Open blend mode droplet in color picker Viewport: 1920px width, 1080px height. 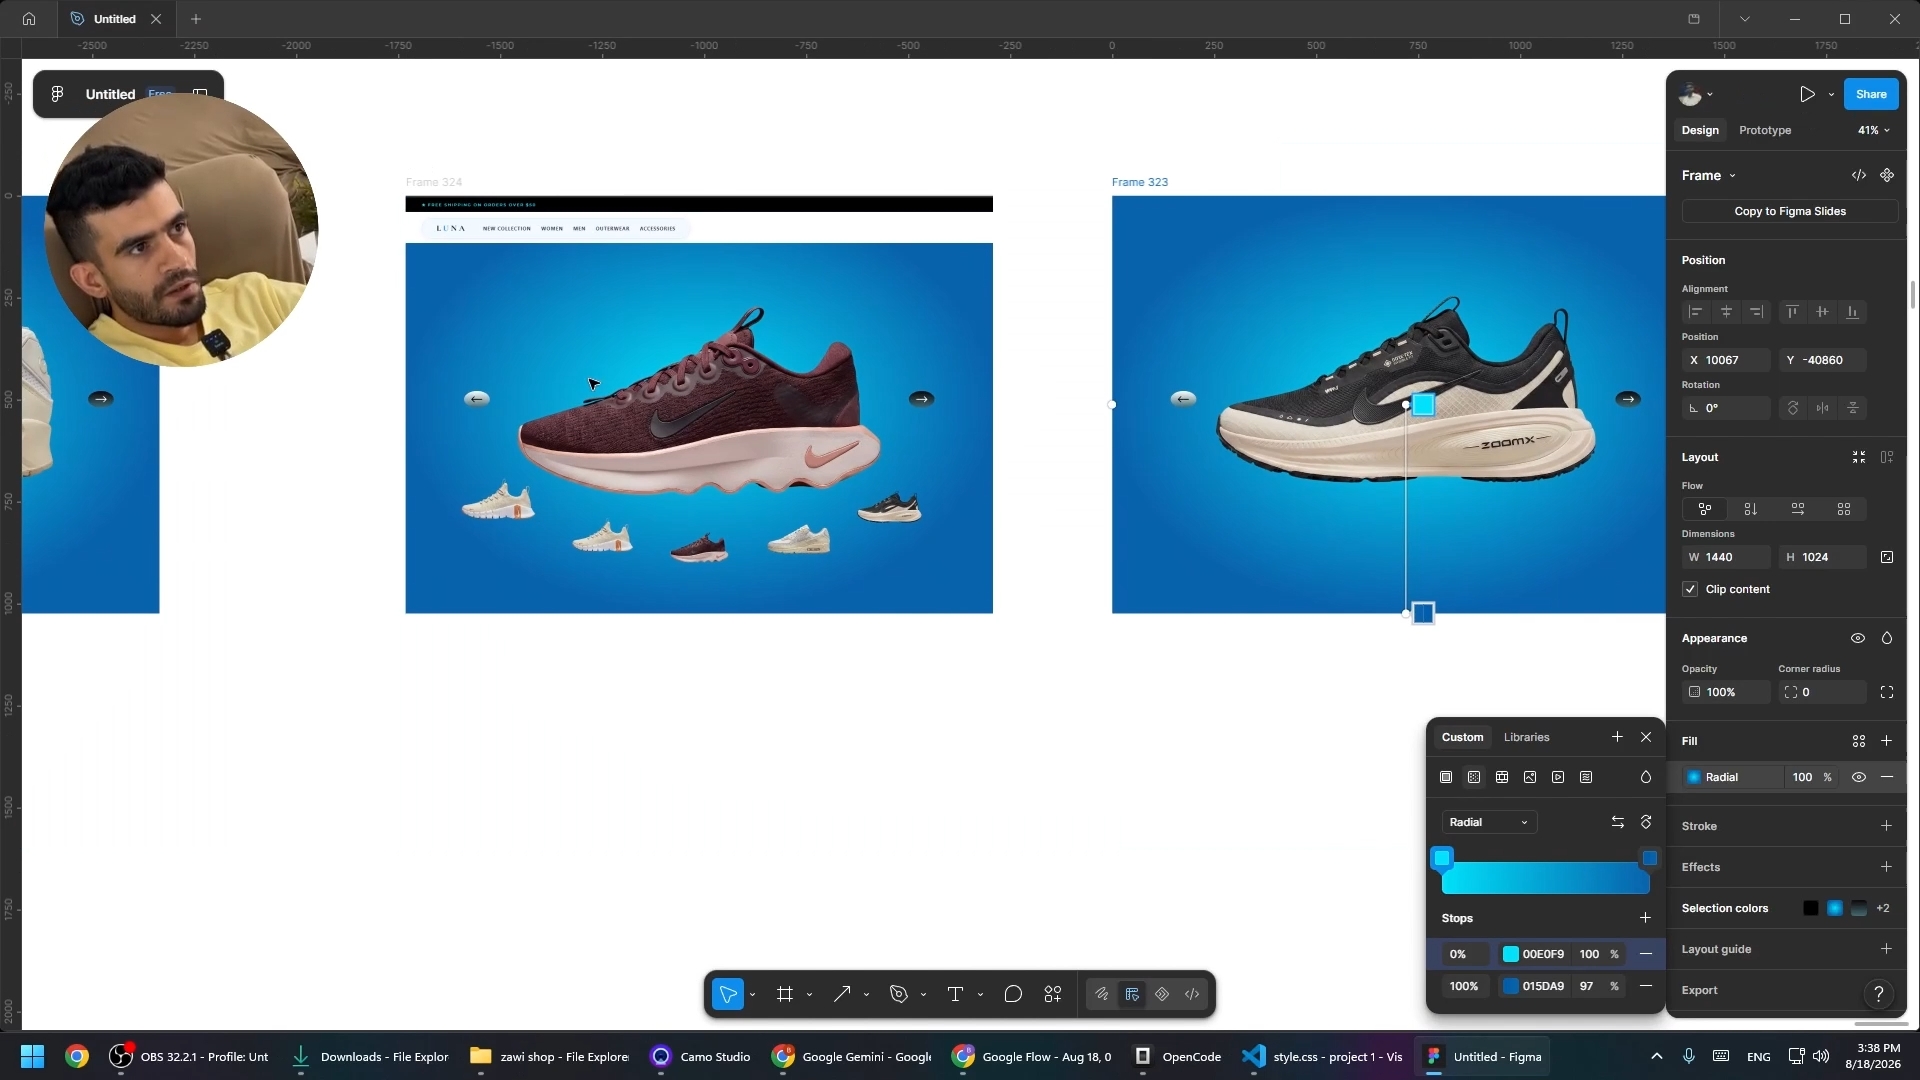tap(1646, 777)
